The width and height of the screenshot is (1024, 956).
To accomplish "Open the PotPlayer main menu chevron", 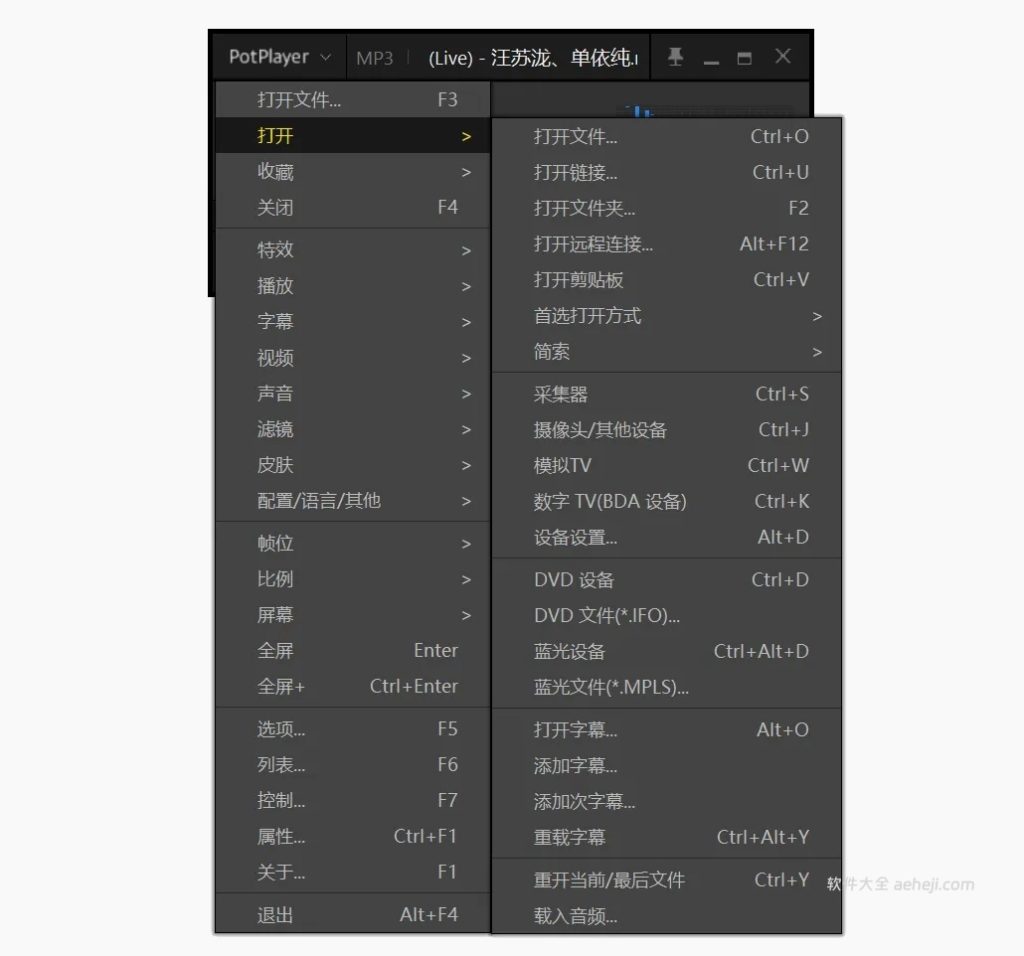I will (325, 57).
